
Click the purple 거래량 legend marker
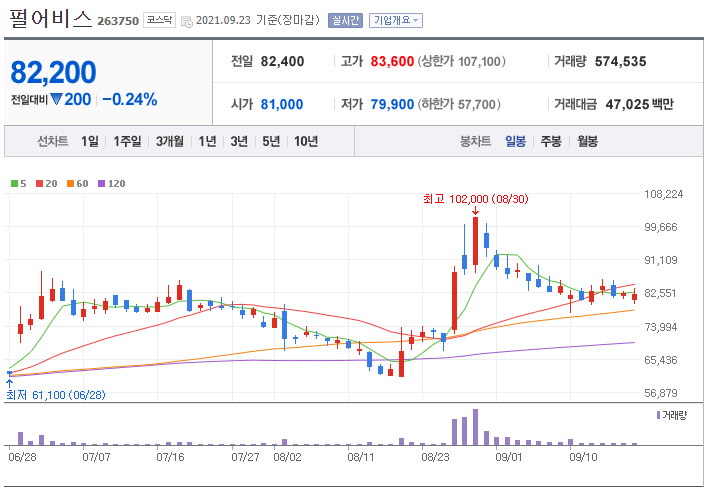[658, 415]
